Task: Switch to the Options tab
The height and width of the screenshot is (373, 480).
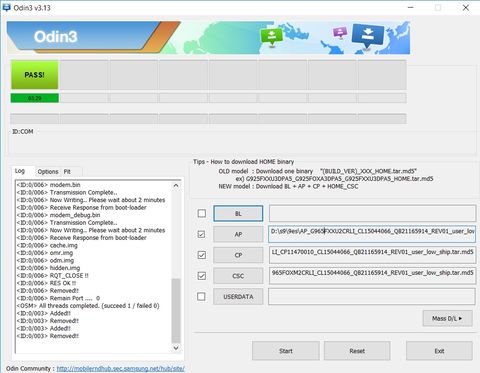Action: [x=48, y=172]
